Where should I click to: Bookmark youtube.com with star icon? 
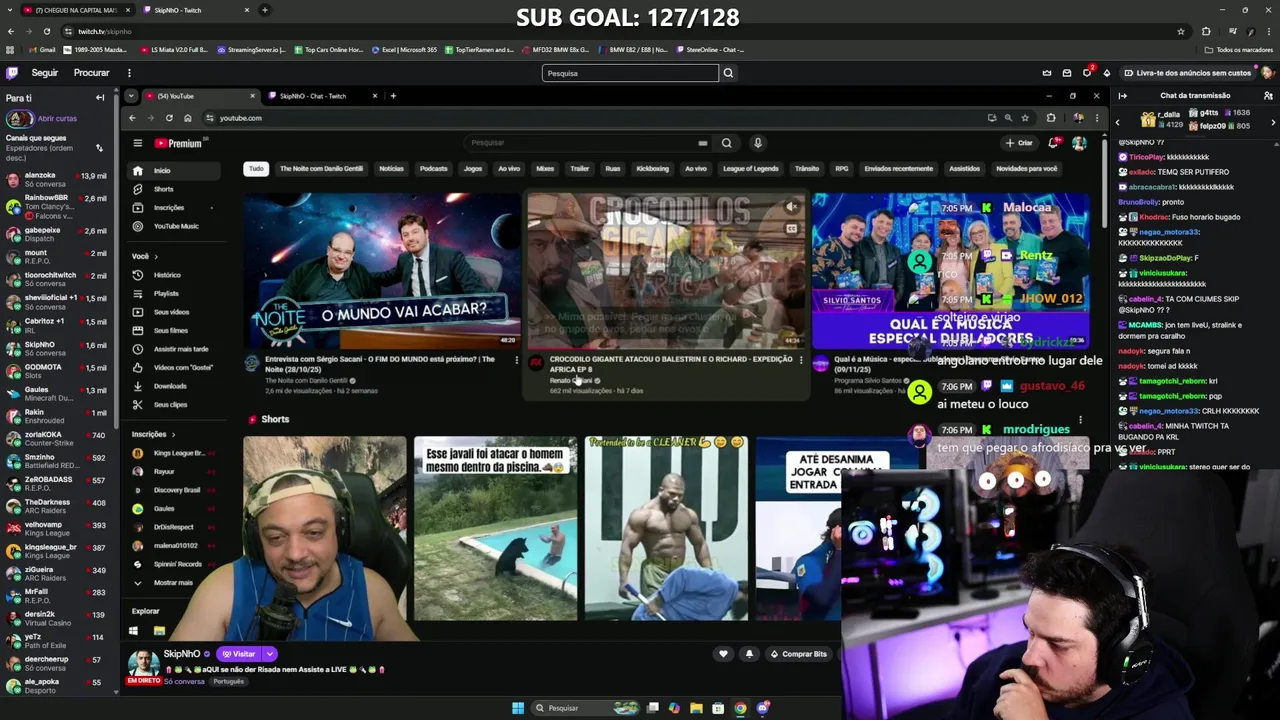point(1025,118)
